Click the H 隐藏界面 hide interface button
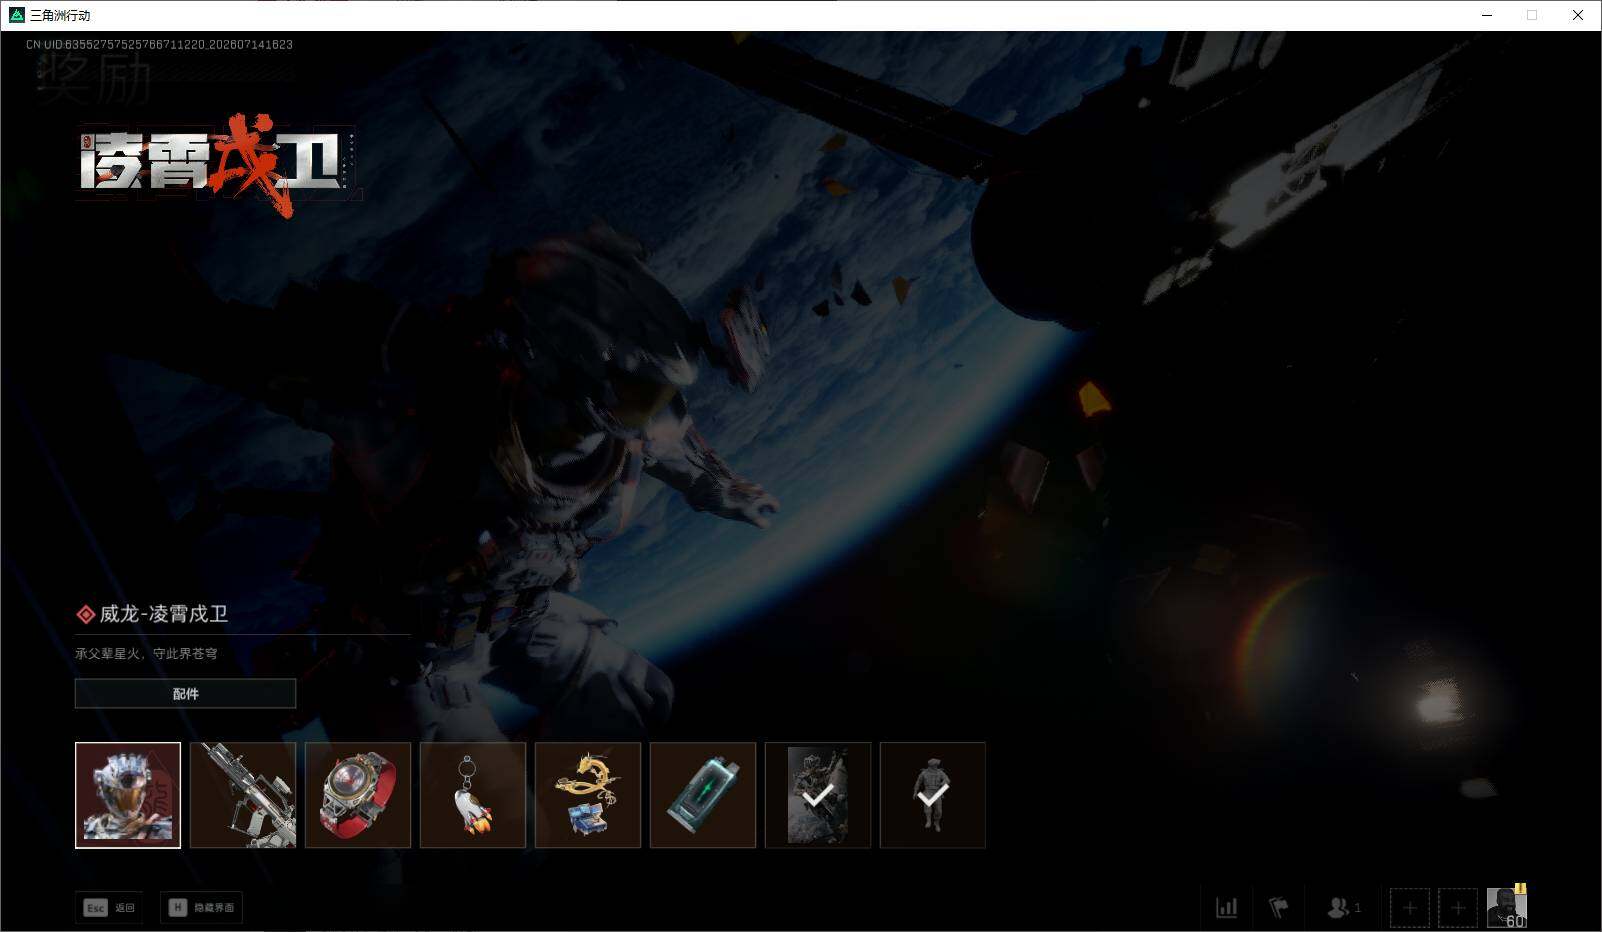1602x932 pixels. click(x=202, y=907)
